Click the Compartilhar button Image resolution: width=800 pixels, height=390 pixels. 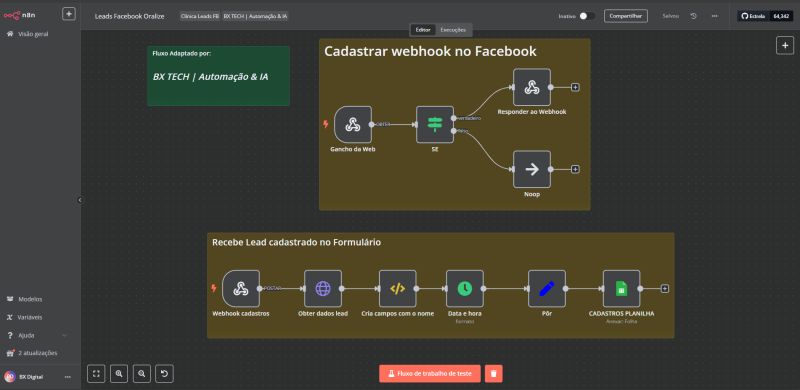(x=626, y=16)
